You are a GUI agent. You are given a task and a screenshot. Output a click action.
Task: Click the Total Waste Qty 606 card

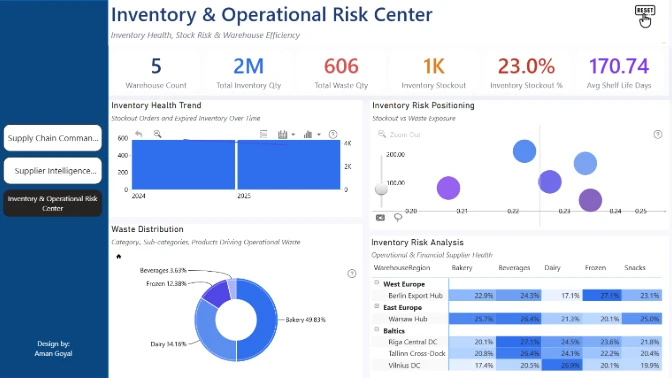coord(341,72)
